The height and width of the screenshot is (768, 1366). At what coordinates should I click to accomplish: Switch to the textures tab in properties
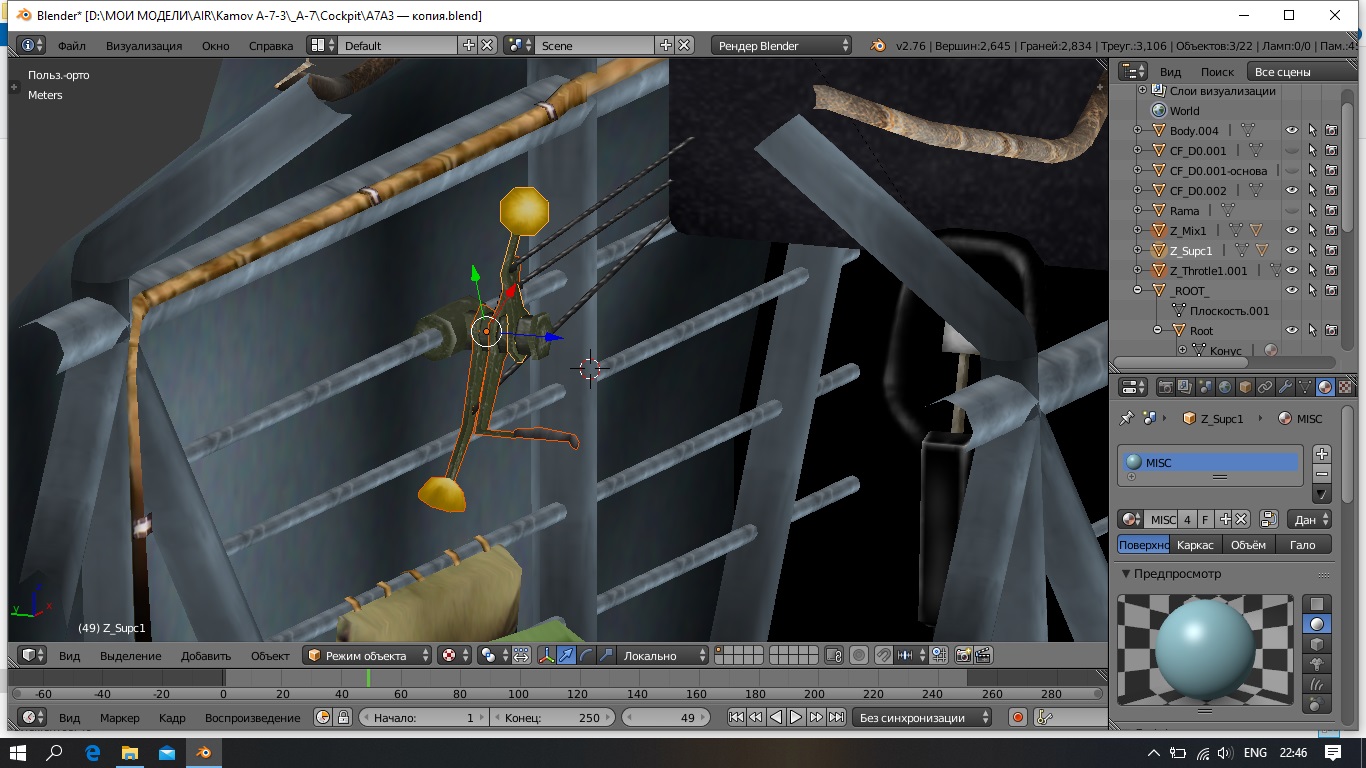(1345, 387)
